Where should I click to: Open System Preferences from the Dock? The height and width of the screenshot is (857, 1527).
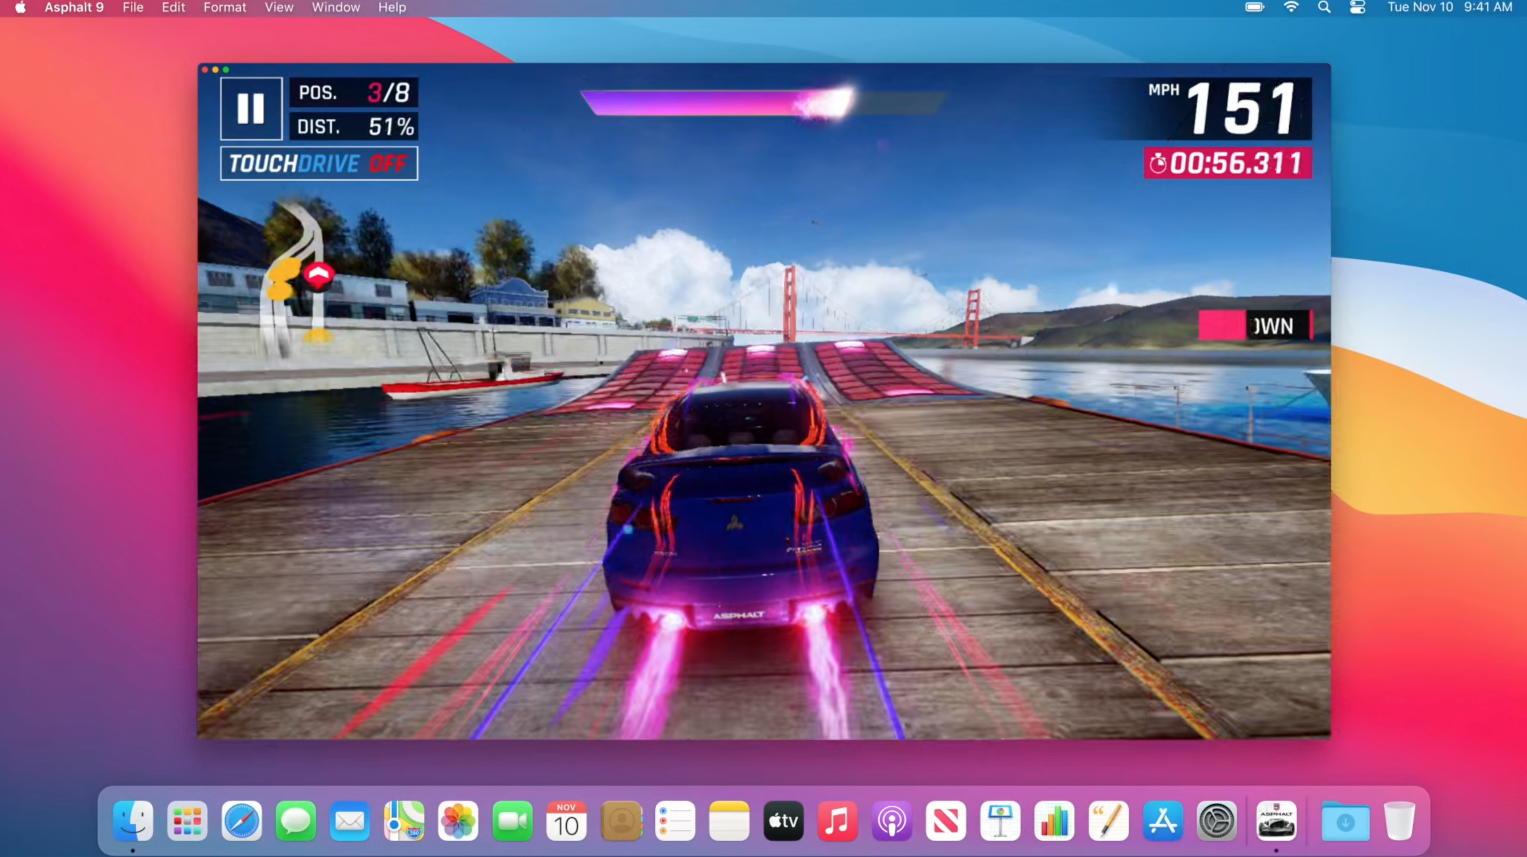(x=1217, y=821)
